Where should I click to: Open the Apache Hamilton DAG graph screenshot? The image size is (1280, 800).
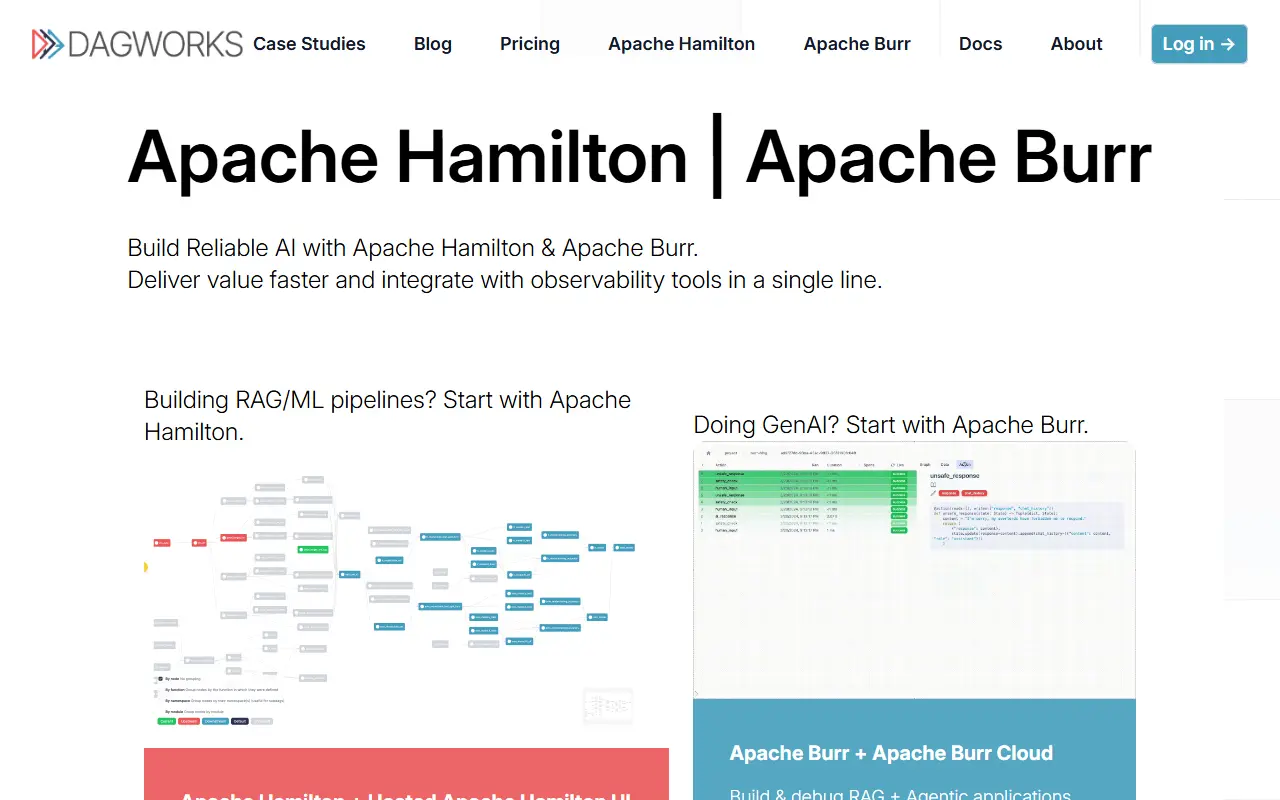click(406, 598)
